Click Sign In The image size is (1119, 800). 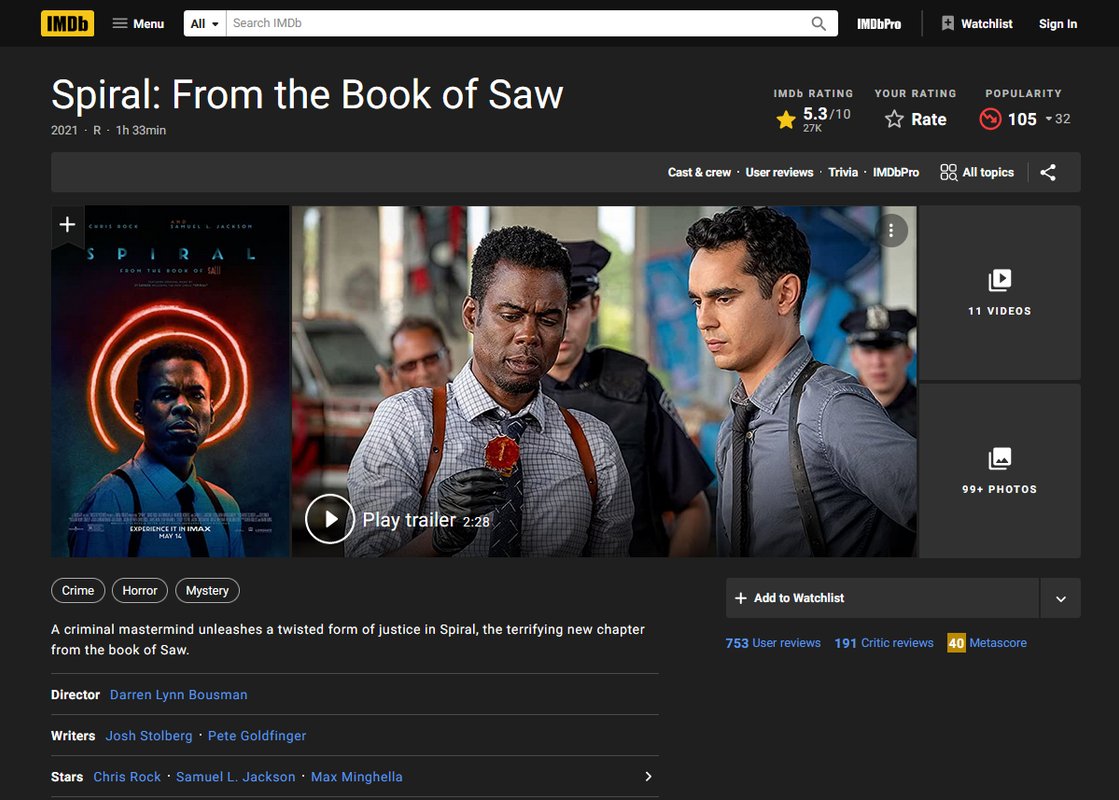[x=1058, y=24]
